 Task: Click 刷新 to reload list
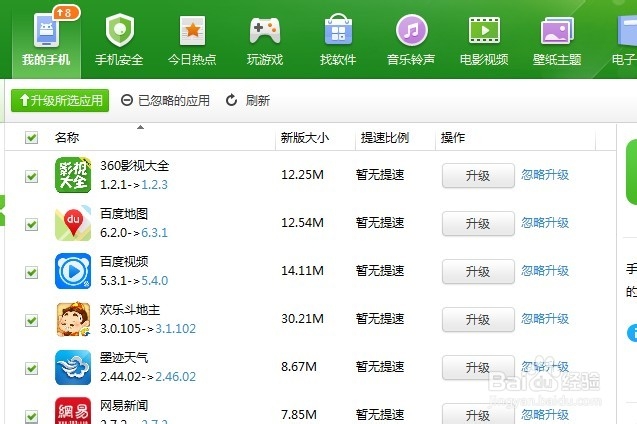click(248, 100)
